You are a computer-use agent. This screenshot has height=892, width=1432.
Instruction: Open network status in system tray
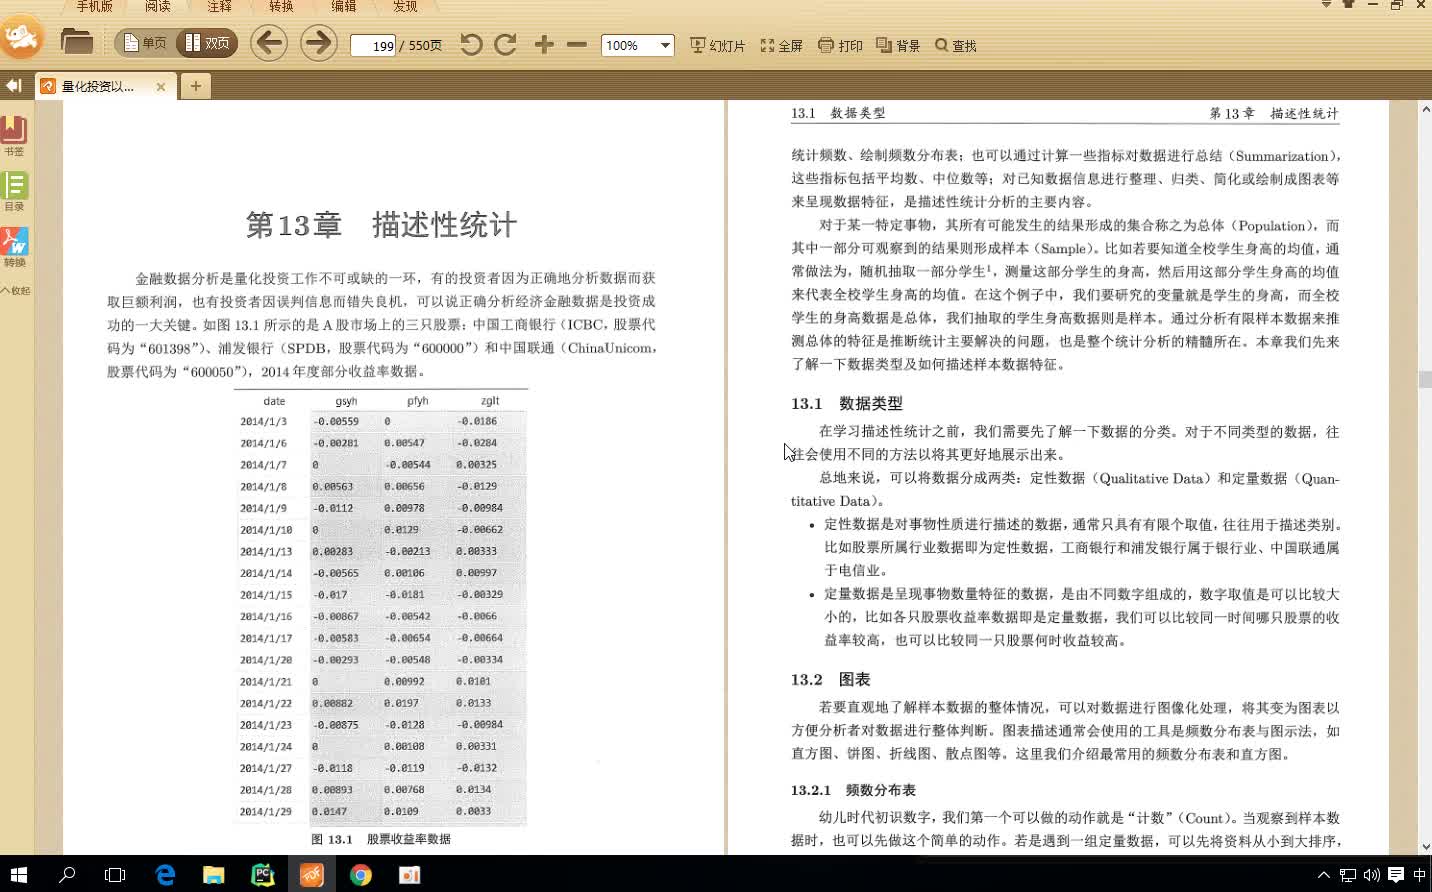1348,875
